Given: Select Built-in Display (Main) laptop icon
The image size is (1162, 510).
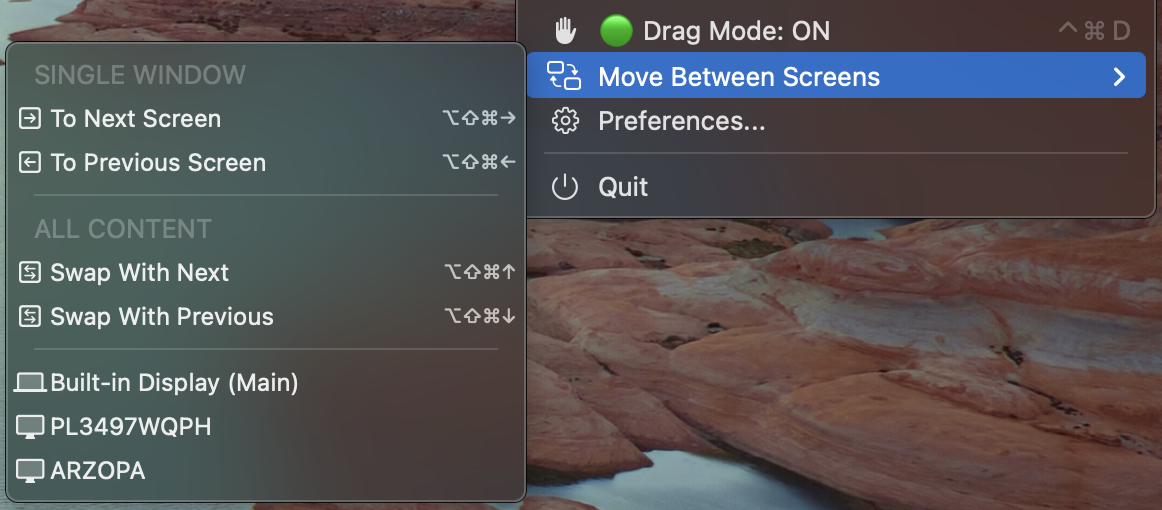Looking at the screenshot, I should 31,383.
